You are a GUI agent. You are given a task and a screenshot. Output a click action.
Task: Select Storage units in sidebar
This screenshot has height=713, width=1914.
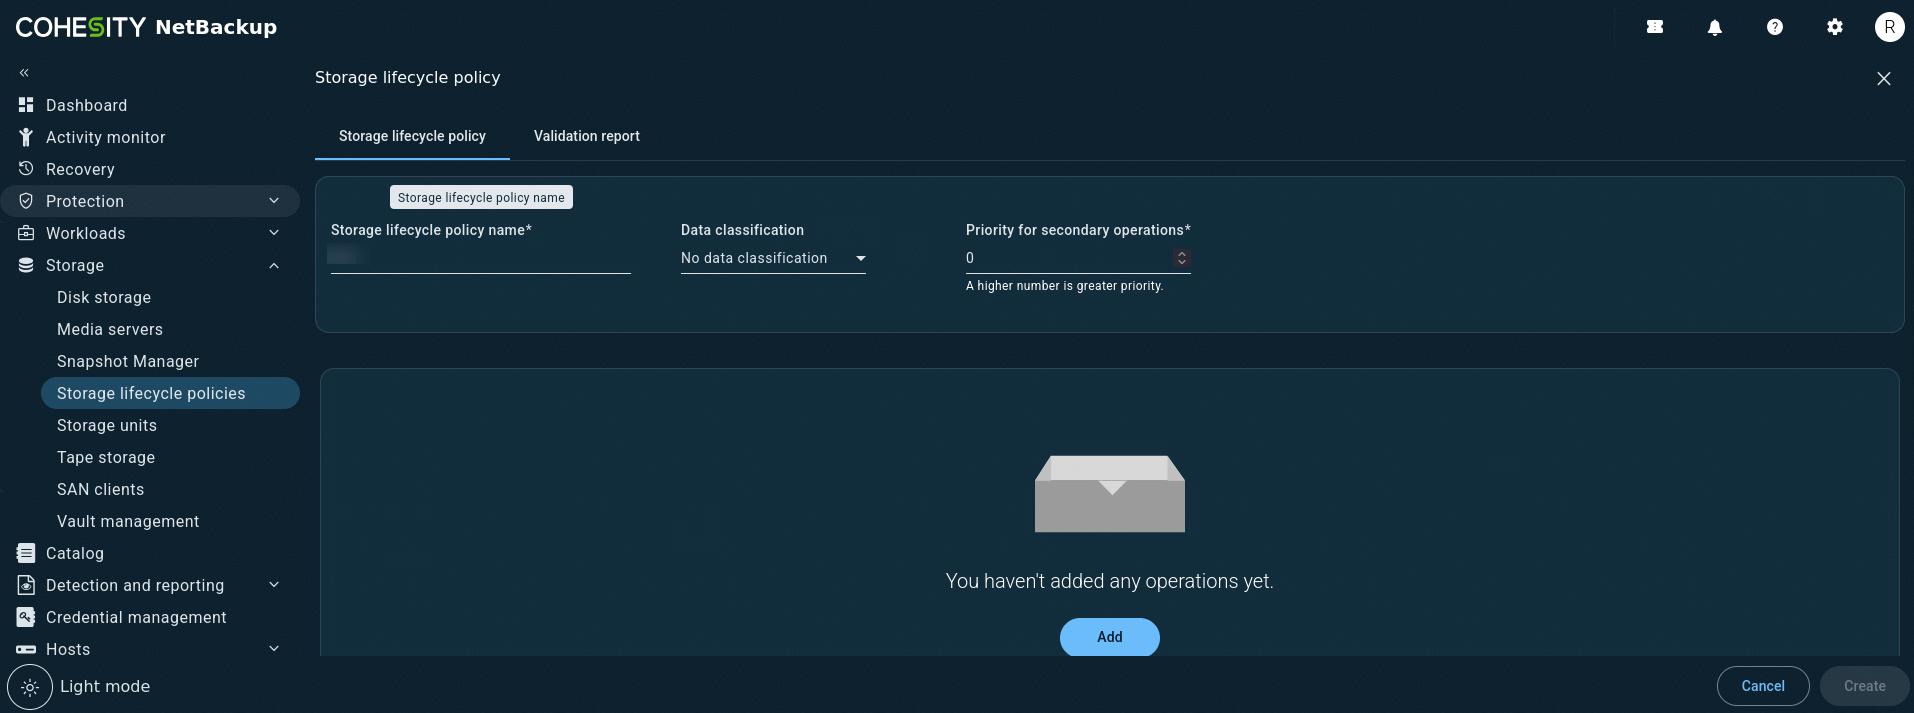(x=107, y=425)
